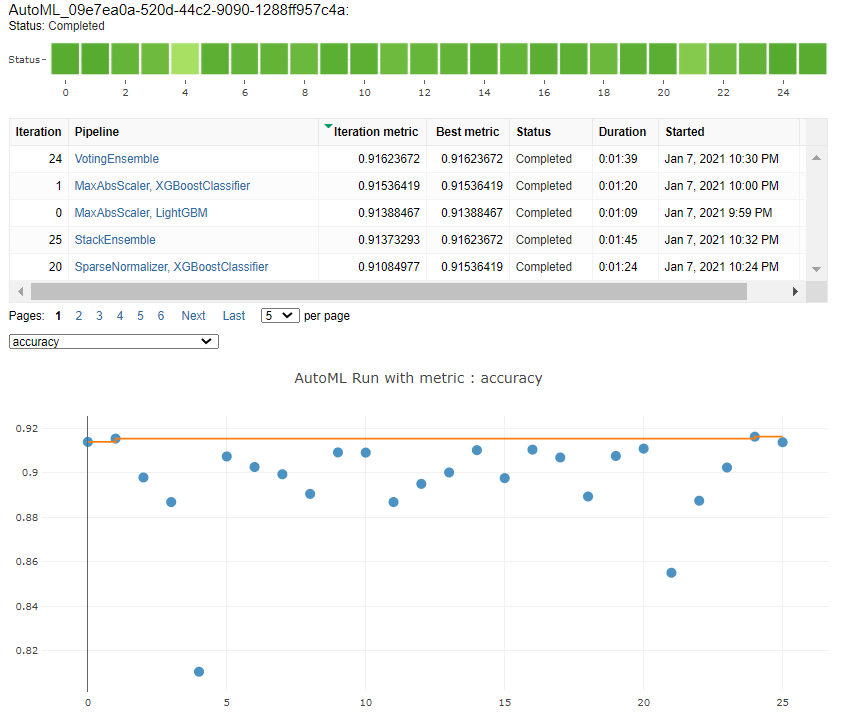Click the chart data point at iteration 18

click(x=588, y=496)
